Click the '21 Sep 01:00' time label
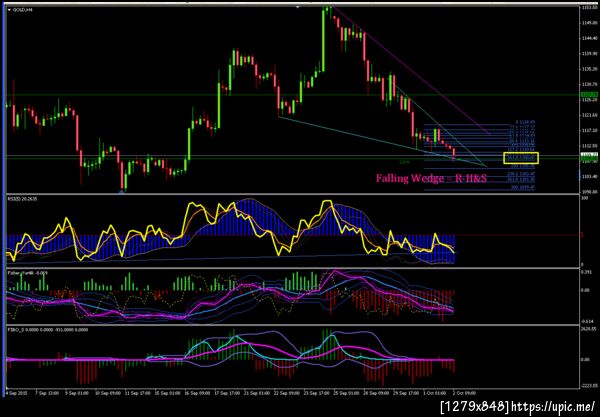Screen dimensions: 600x417 [x=258, y=393]
